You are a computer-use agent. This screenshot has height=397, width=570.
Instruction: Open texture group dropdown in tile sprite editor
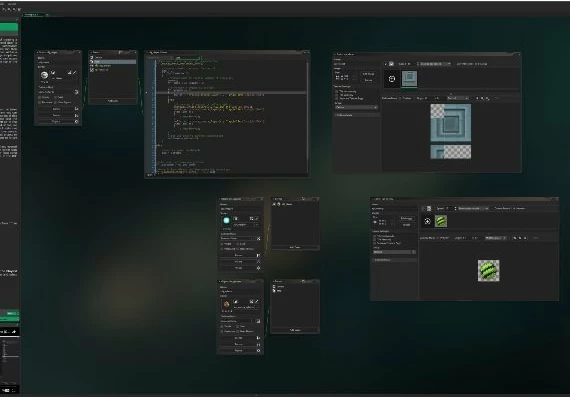point(356,107)
